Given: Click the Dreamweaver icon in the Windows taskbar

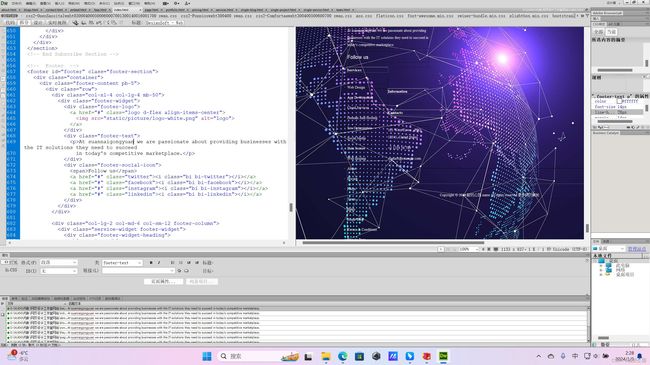Looking at the screenshot, I should (443, 356).
